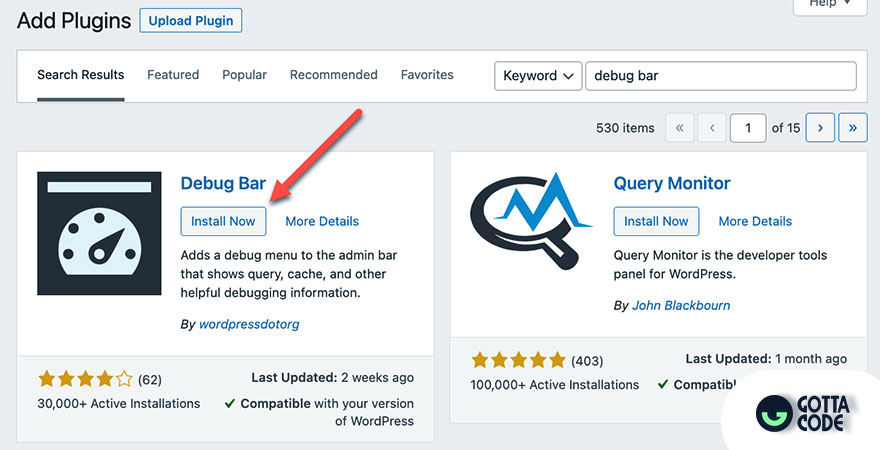Click the Query Monitor magnifier plugin icon
The width and height of the screenshot is (880, 450).
(530, 222)
